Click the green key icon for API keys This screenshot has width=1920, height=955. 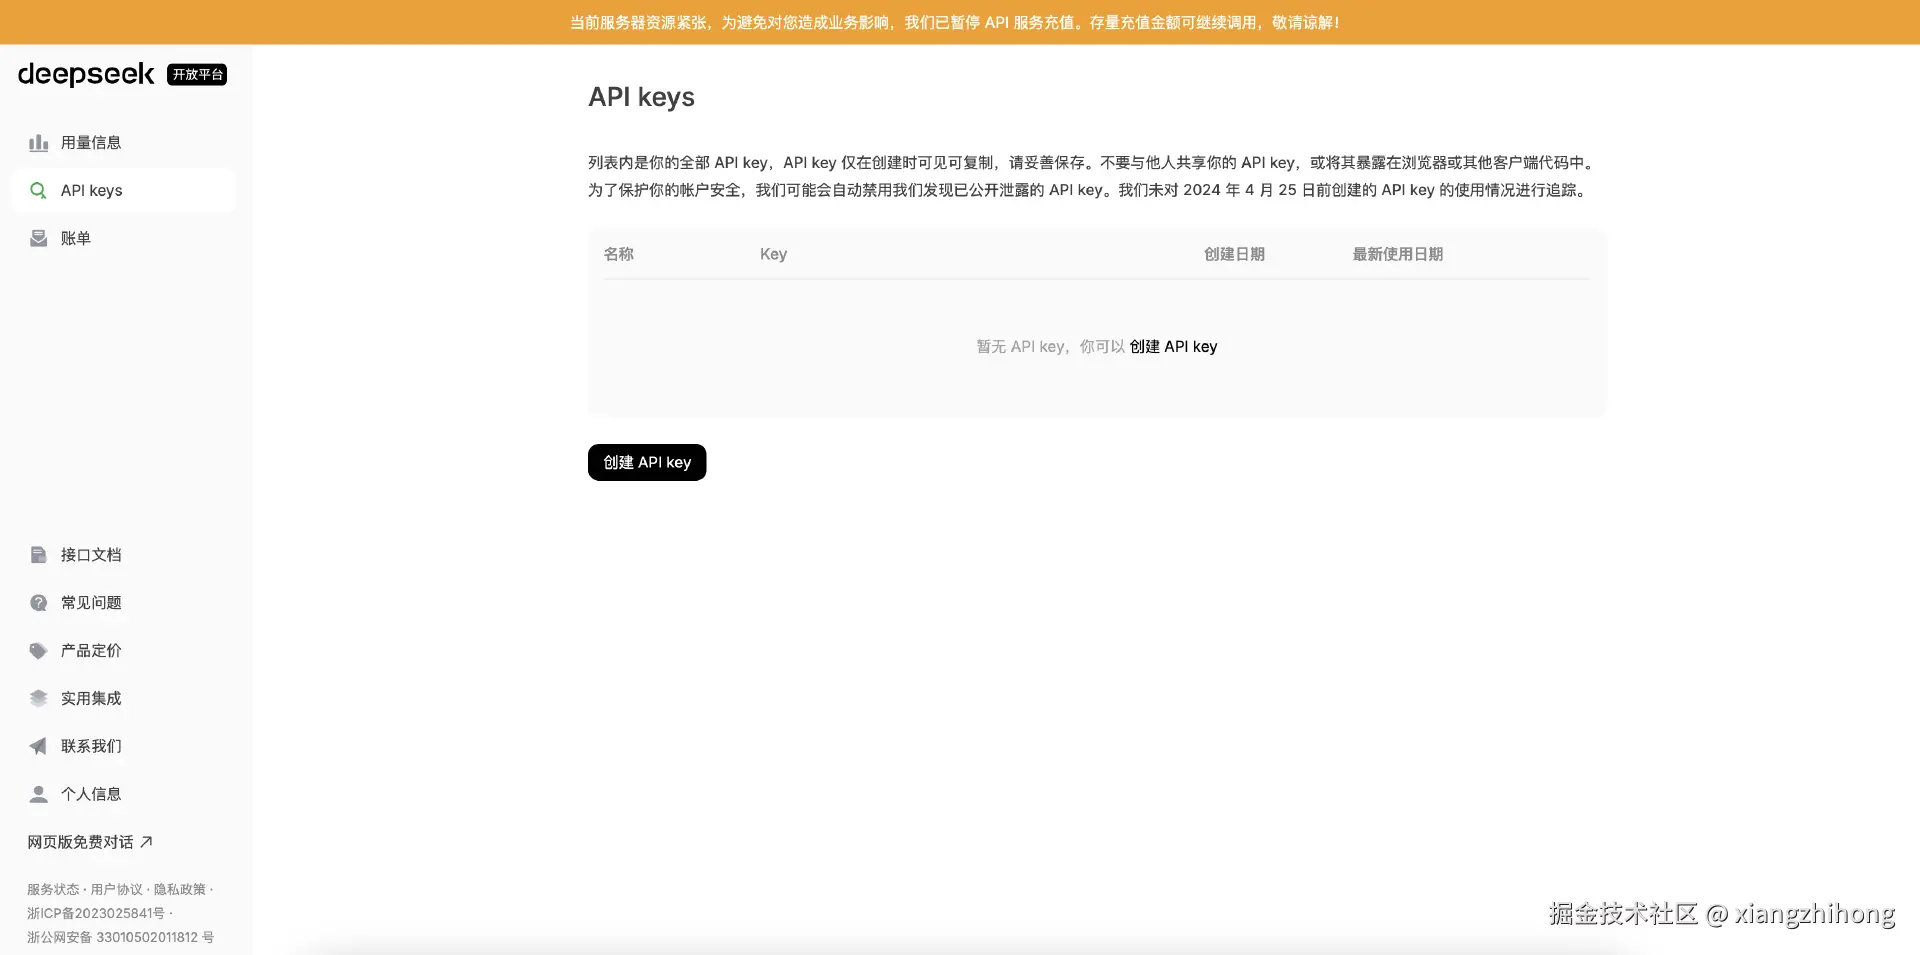coord(39,190)
